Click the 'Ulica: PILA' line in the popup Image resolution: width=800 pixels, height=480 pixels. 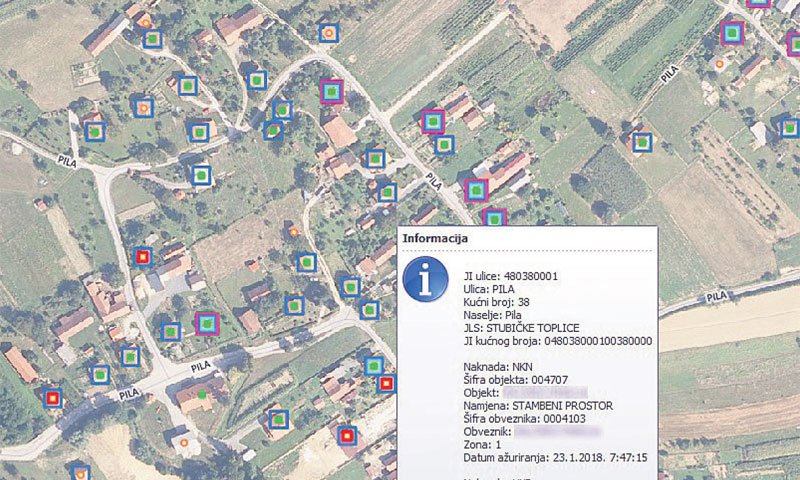489,289
